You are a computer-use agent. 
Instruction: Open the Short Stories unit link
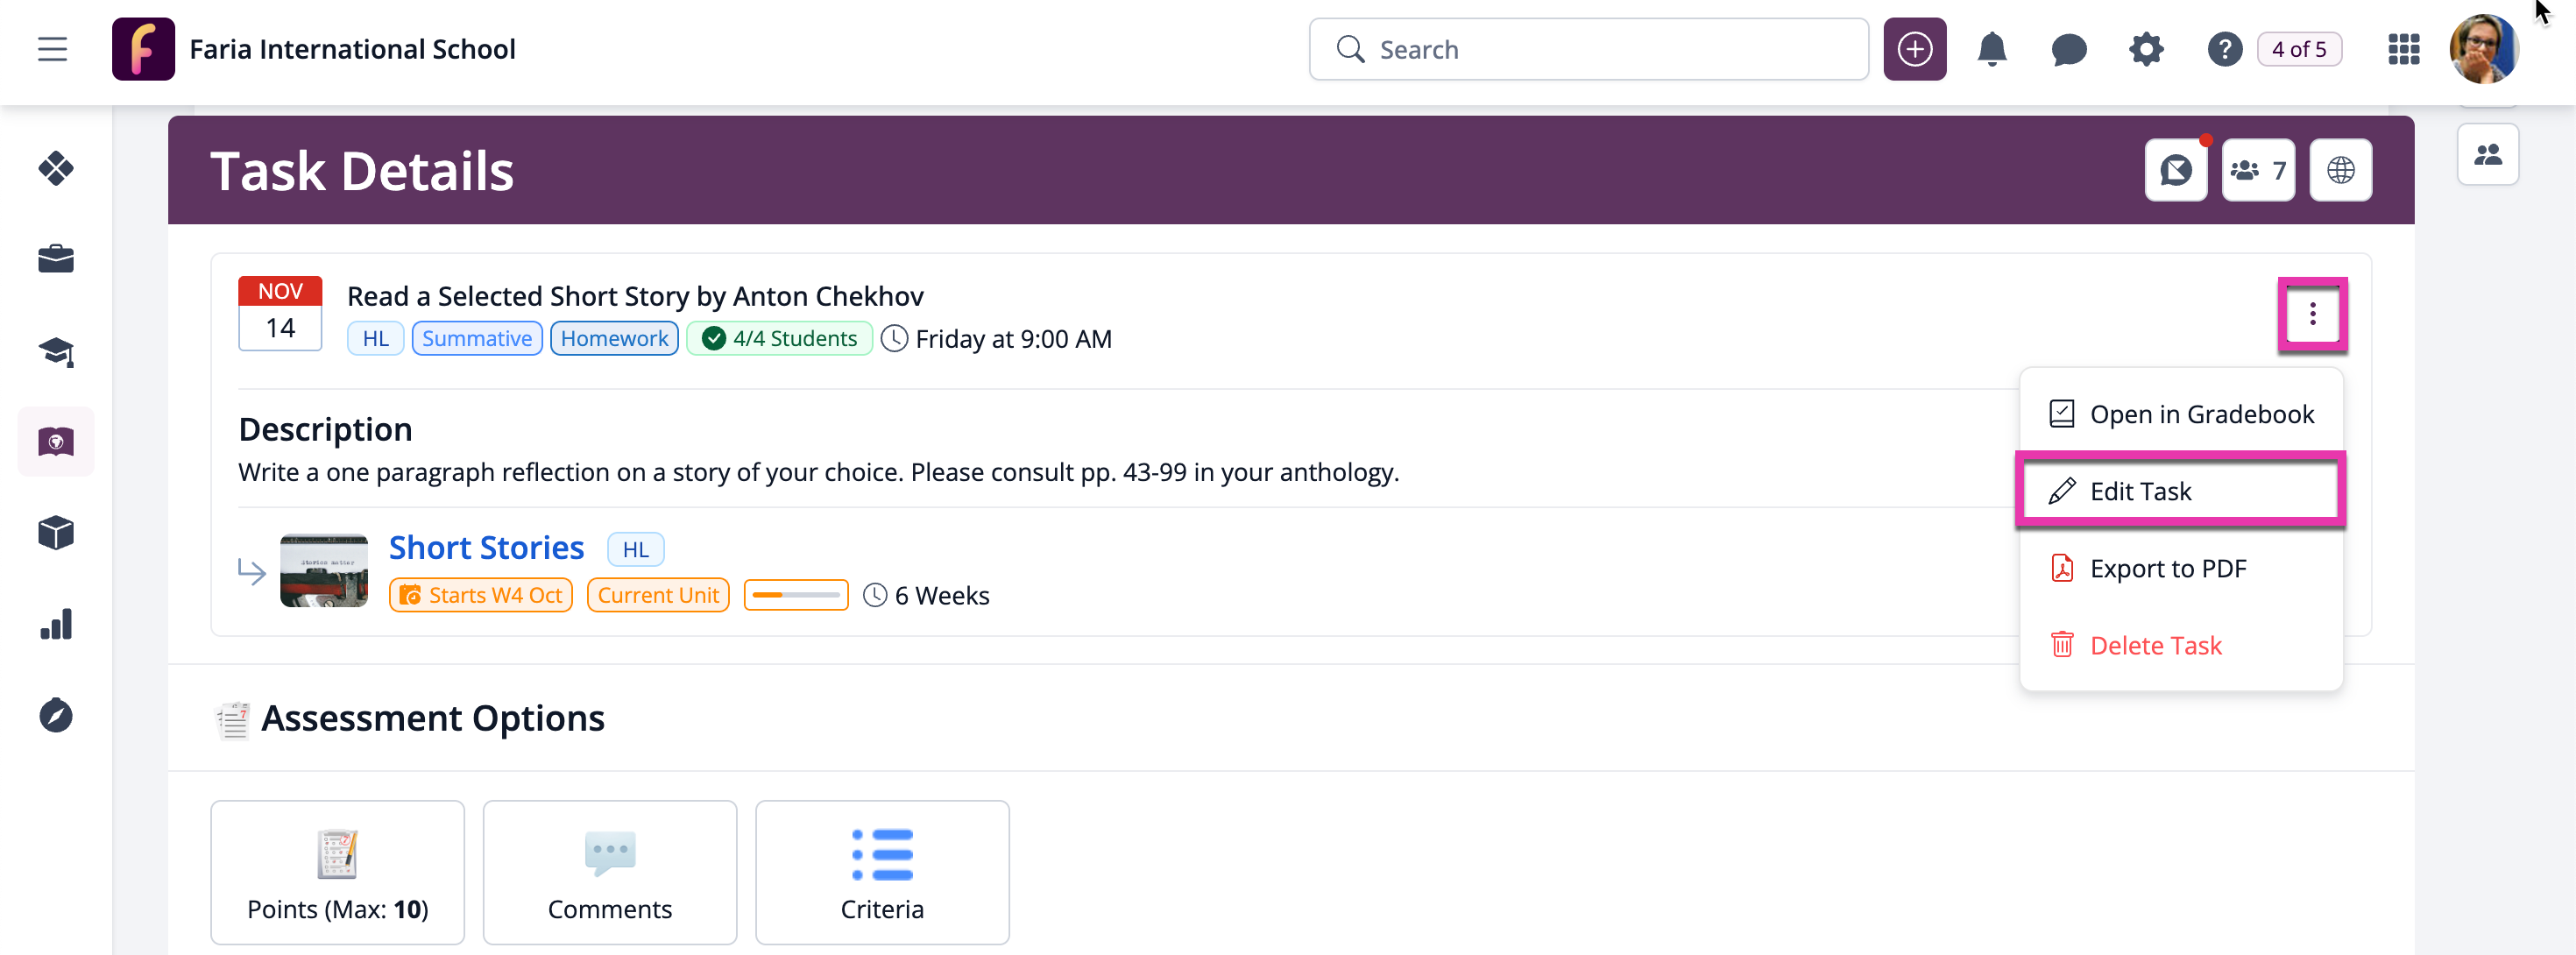click(486, 547)
